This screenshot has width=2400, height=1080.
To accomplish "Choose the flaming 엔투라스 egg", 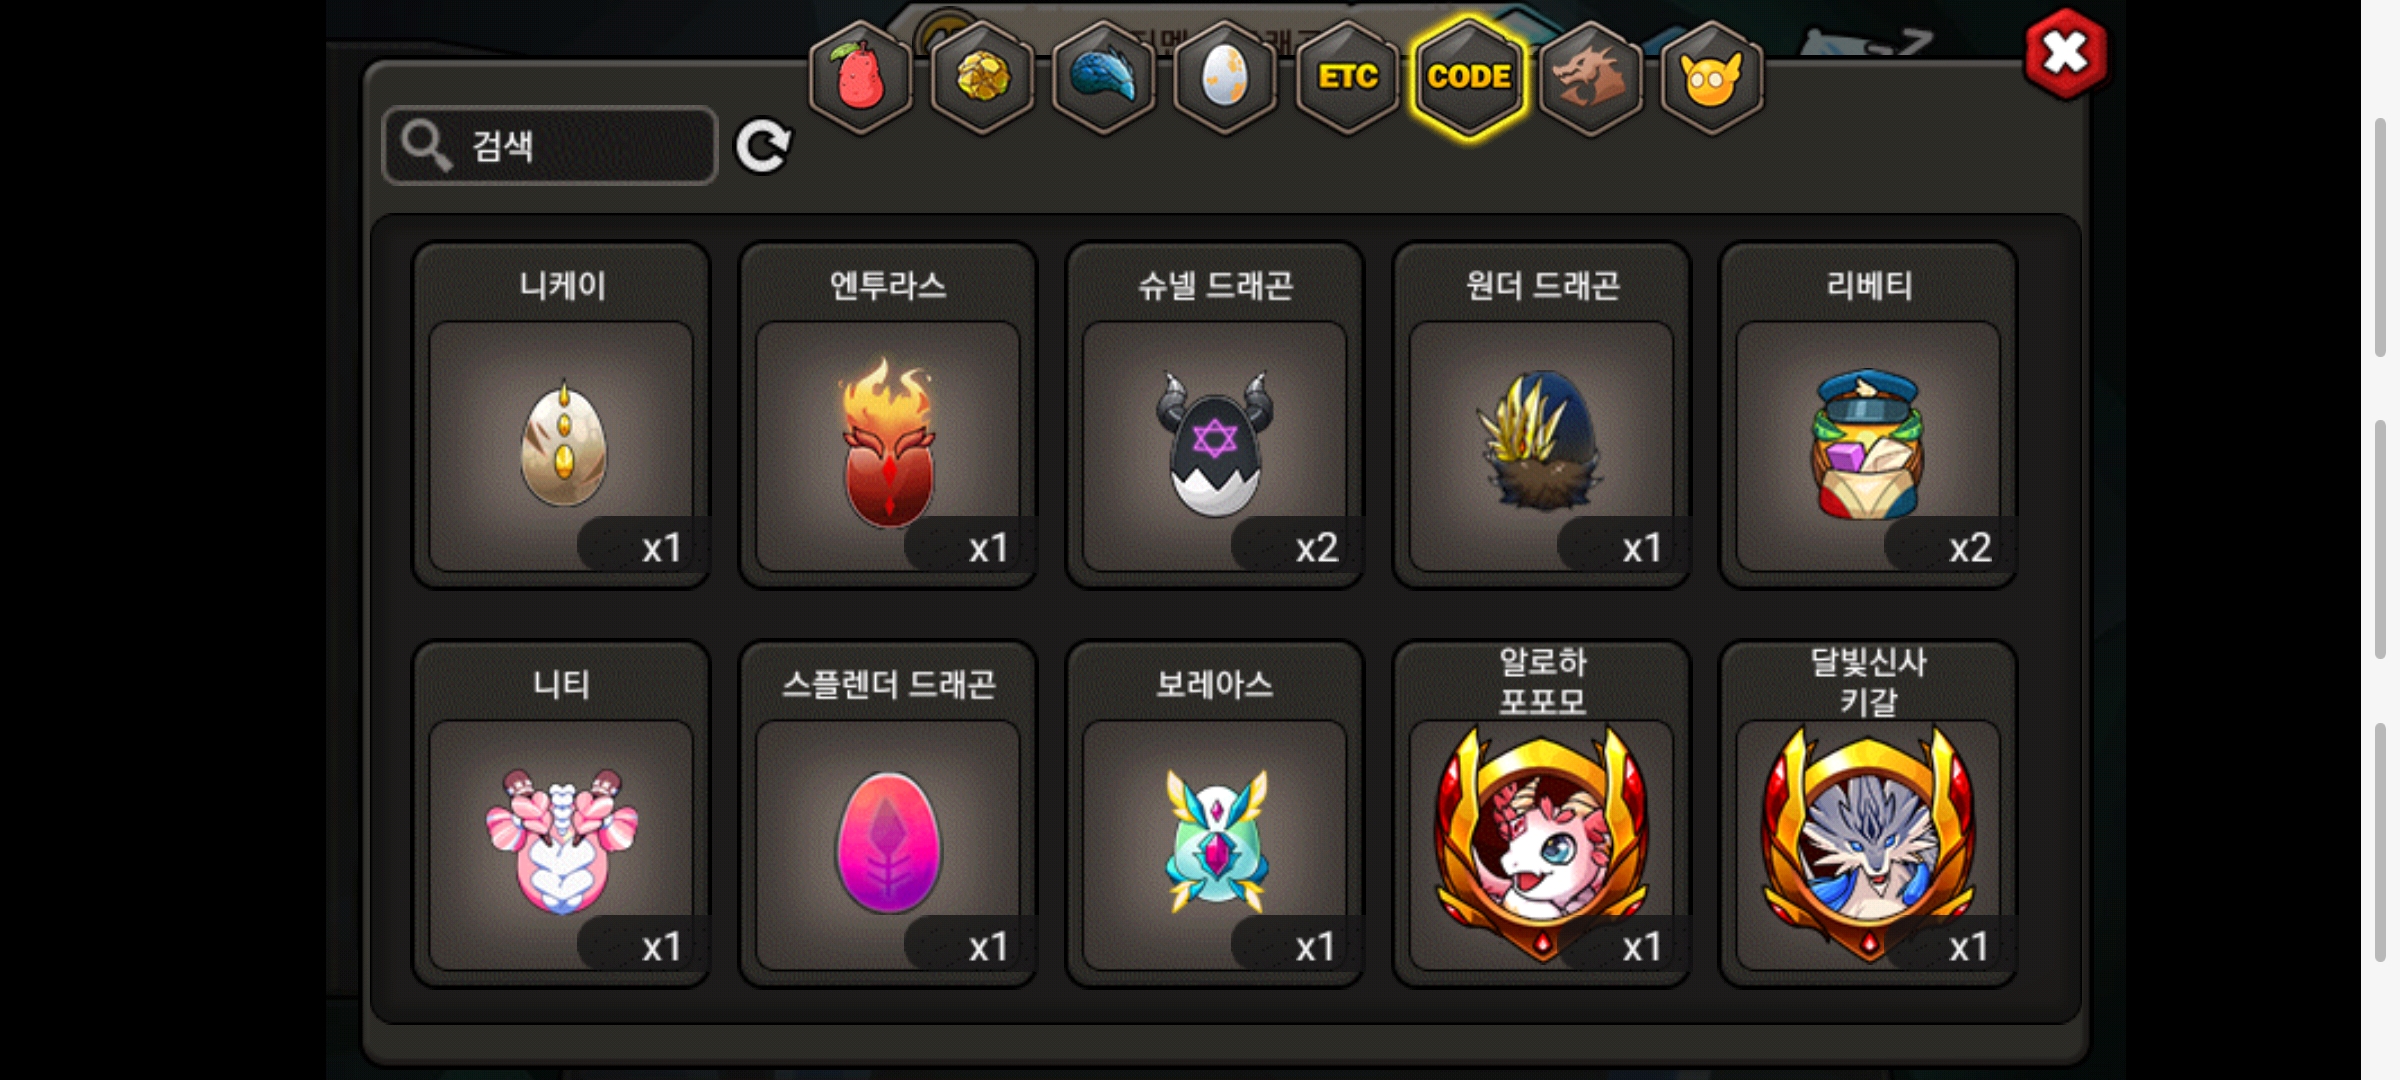I will [x=888, y=415].
